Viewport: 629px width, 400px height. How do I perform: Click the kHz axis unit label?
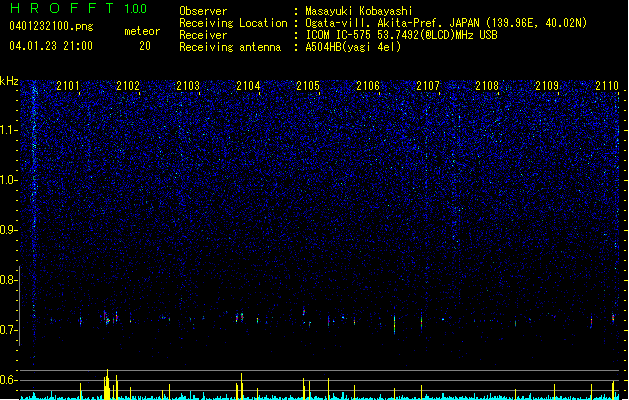pyautogui.click(x=9, y=81)
